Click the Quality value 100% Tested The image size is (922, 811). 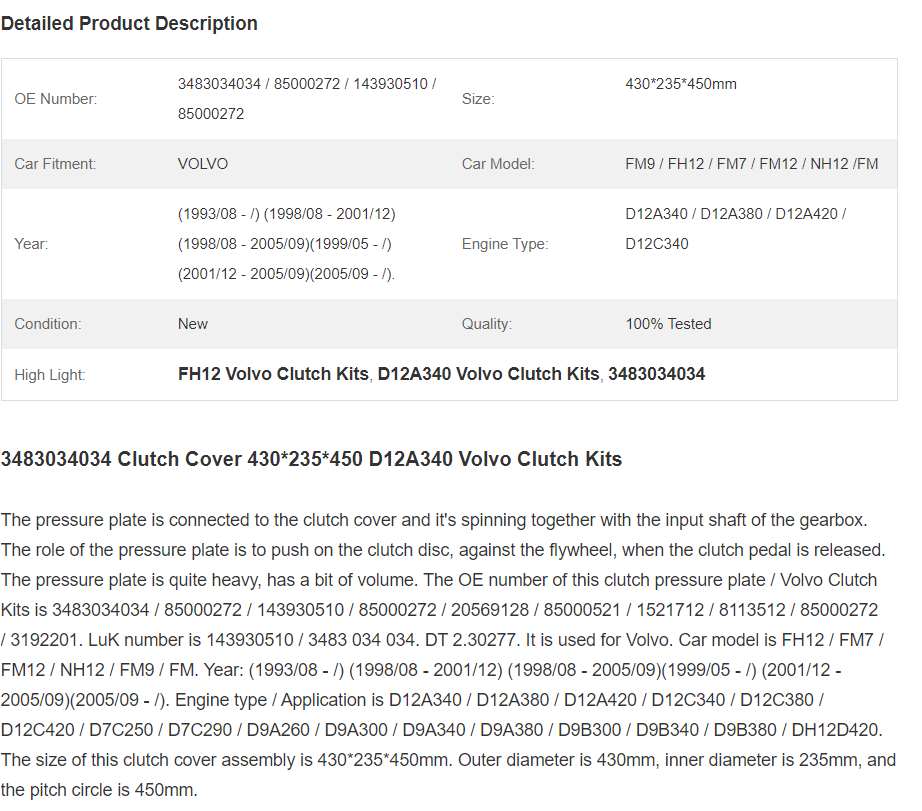pyautogui.click(x=669, y=324)
